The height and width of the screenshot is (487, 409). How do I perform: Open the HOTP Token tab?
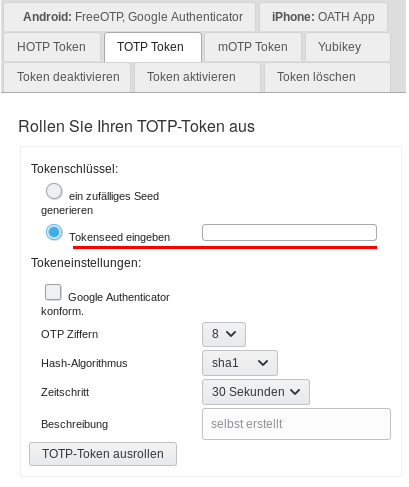click(x=52, y=47)
